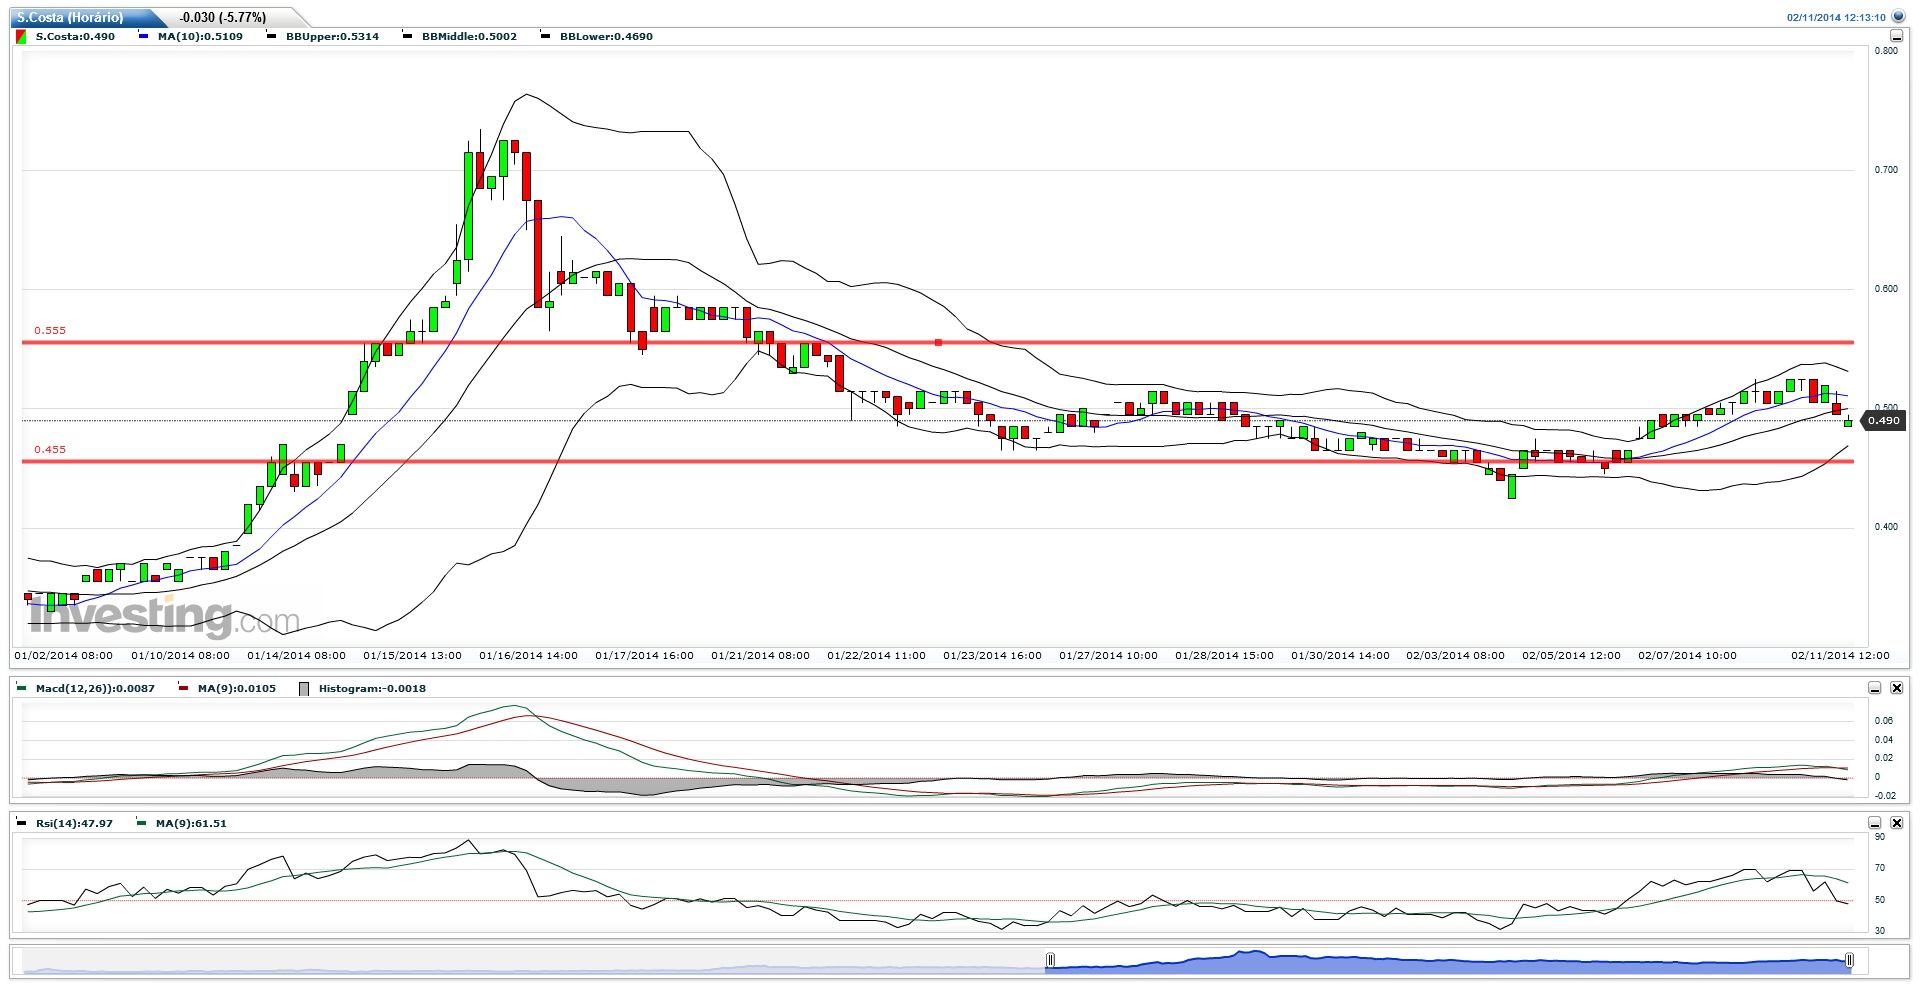Click the 02/11/2014 12:00 axis label
This screenshot has width=1920, height=987.
1840,656
